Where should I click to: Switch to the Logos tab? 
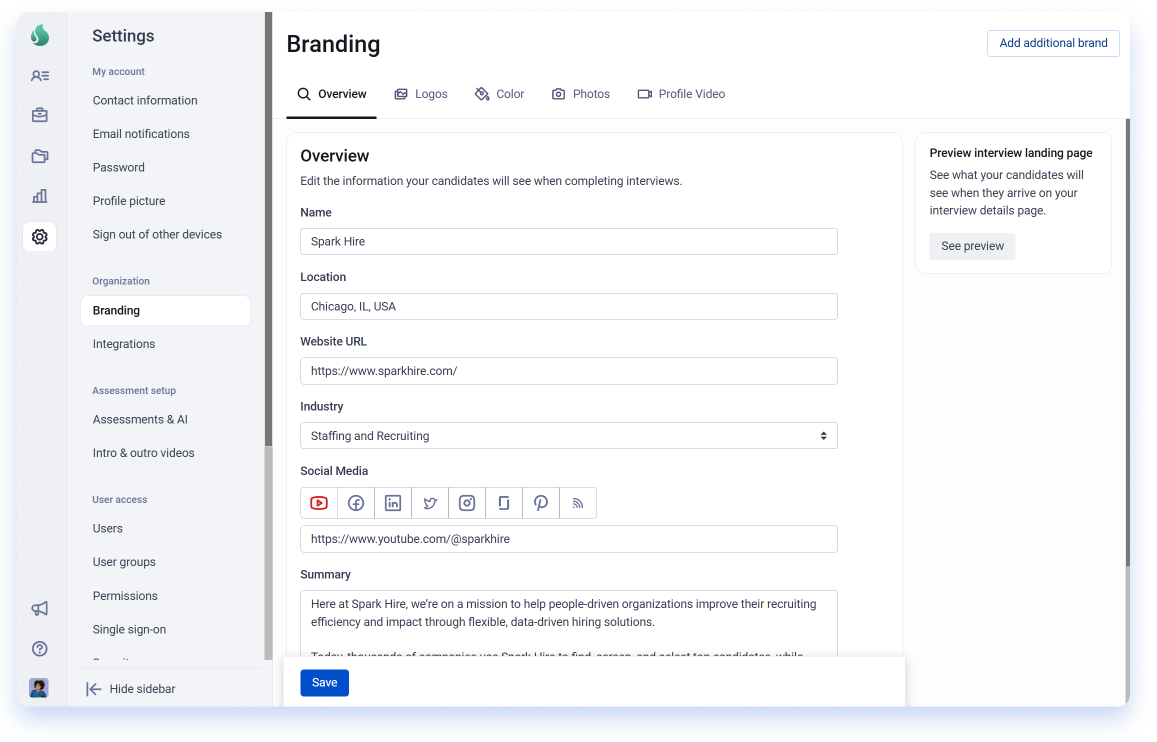tap(421, 94)
